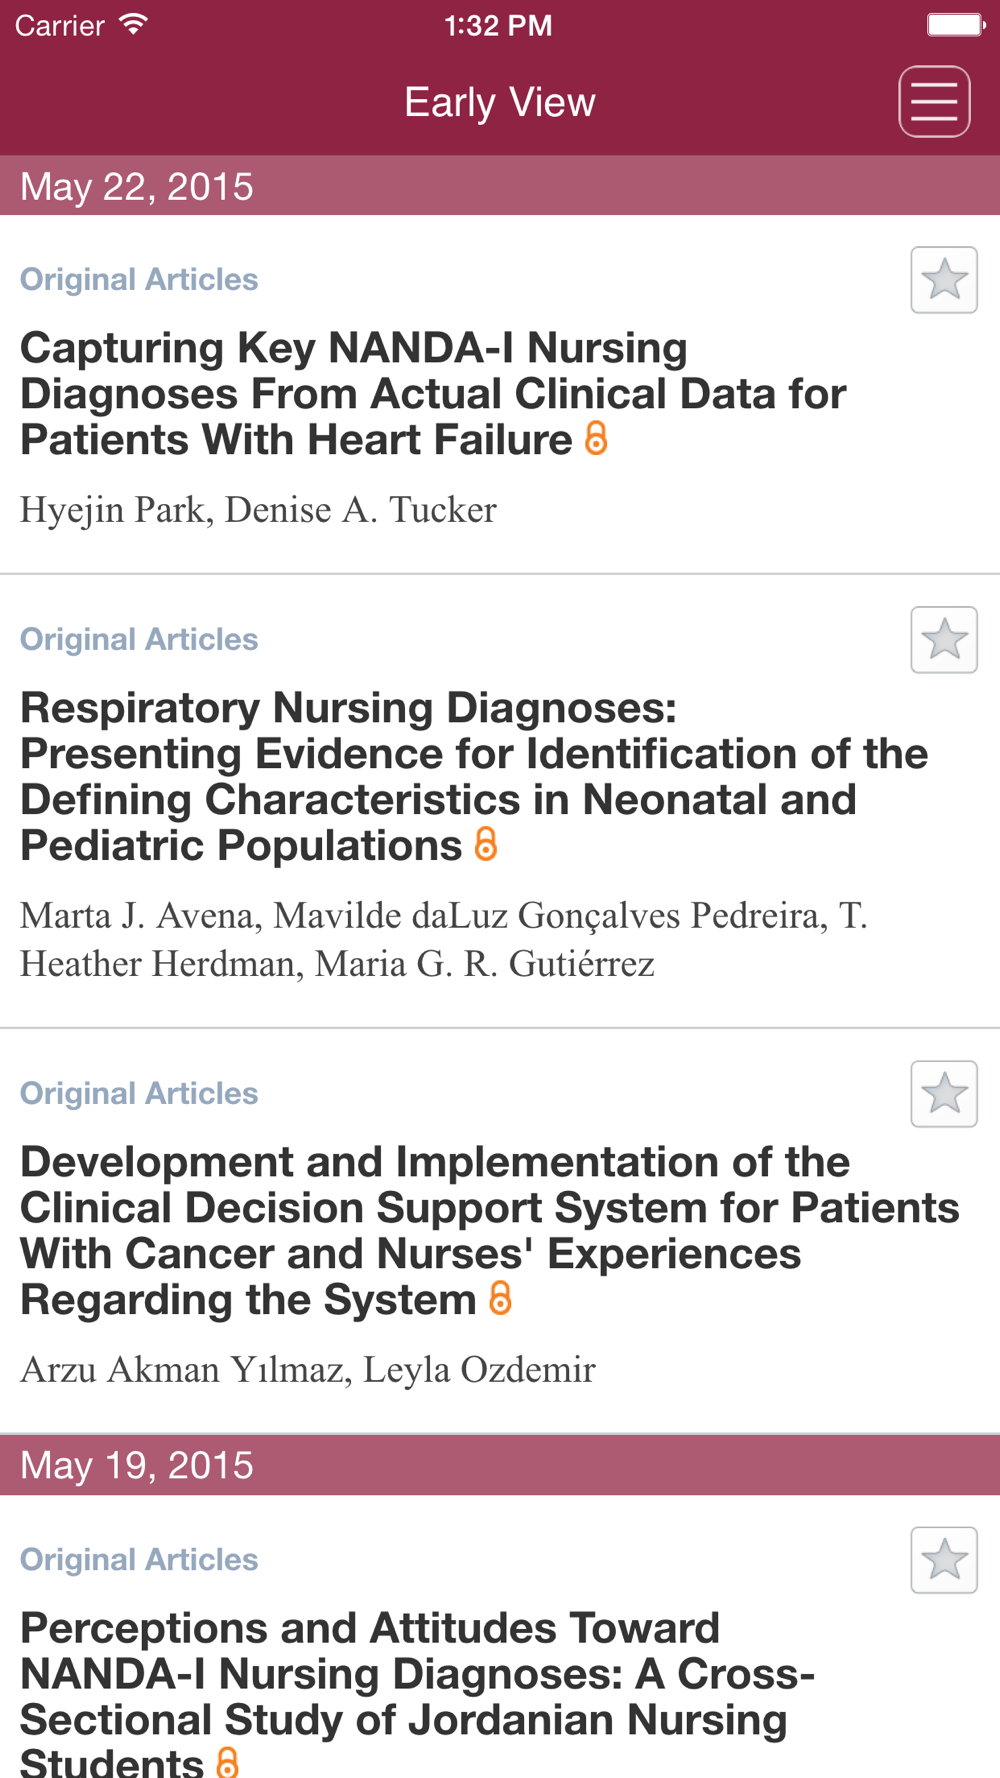This screenshot has width=1000, height=1778.
Task: Open Development and Implementation of Clinical Decision article
Action: 490,1230
